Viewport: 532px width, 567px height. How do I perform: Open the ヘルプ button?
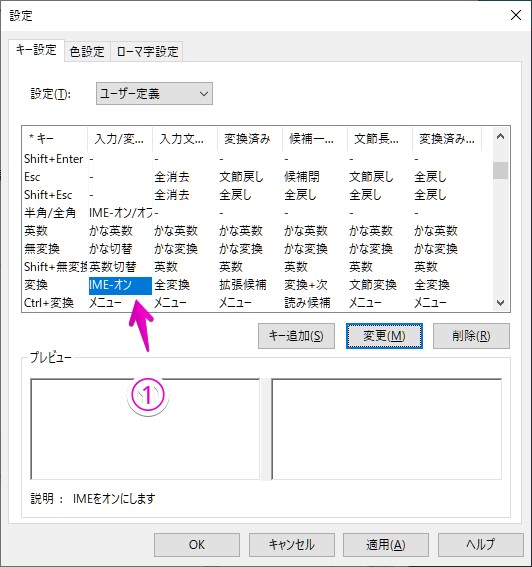click(x=481, y=545)
